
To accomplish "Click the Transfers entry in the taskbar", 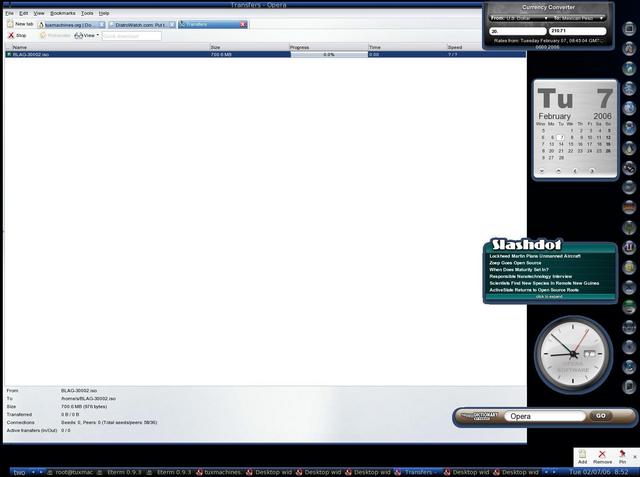I will [x=418, y=472].
